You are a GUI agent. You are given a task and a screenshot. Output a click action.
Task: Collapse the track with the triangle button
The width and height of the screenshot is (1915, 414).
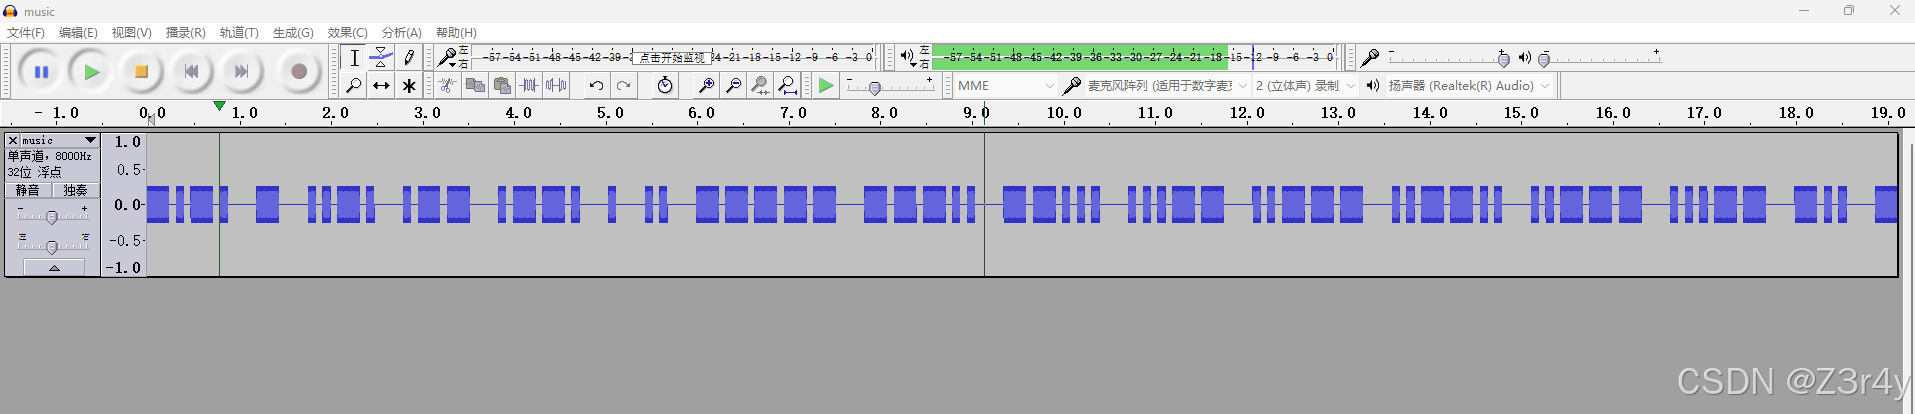point(54,268)
